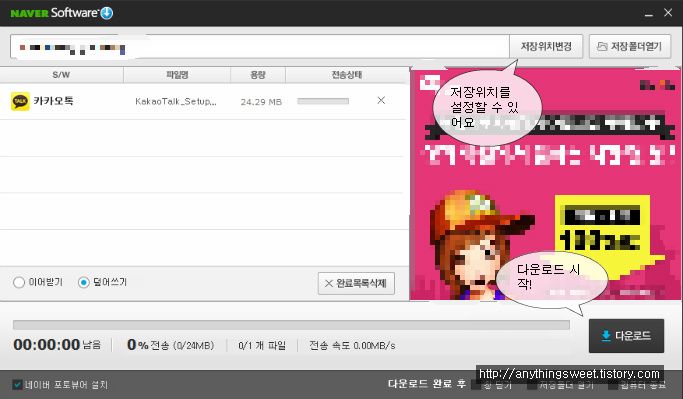683x399 pixels.
Task: Click the 카카오톡 software name
Action: 54,101
